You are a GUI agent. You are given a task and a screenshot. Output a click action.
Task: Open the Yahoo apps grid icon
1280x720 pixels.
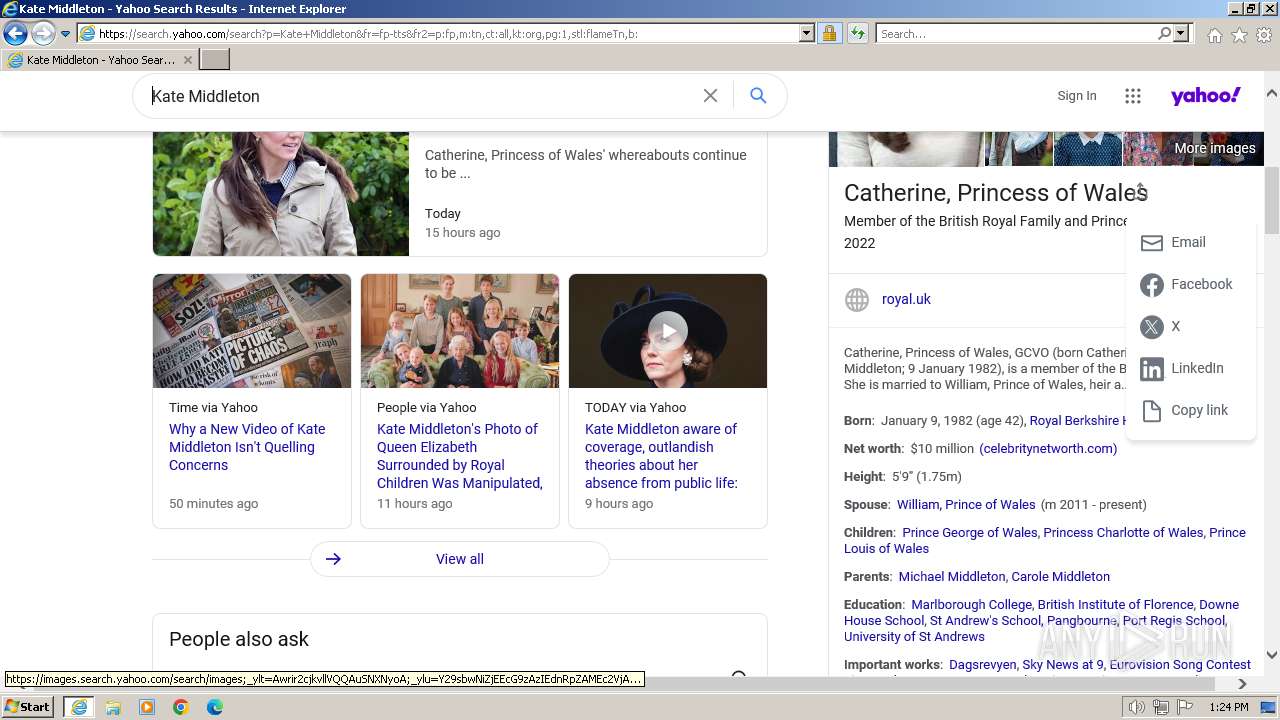coord(1132,96)
